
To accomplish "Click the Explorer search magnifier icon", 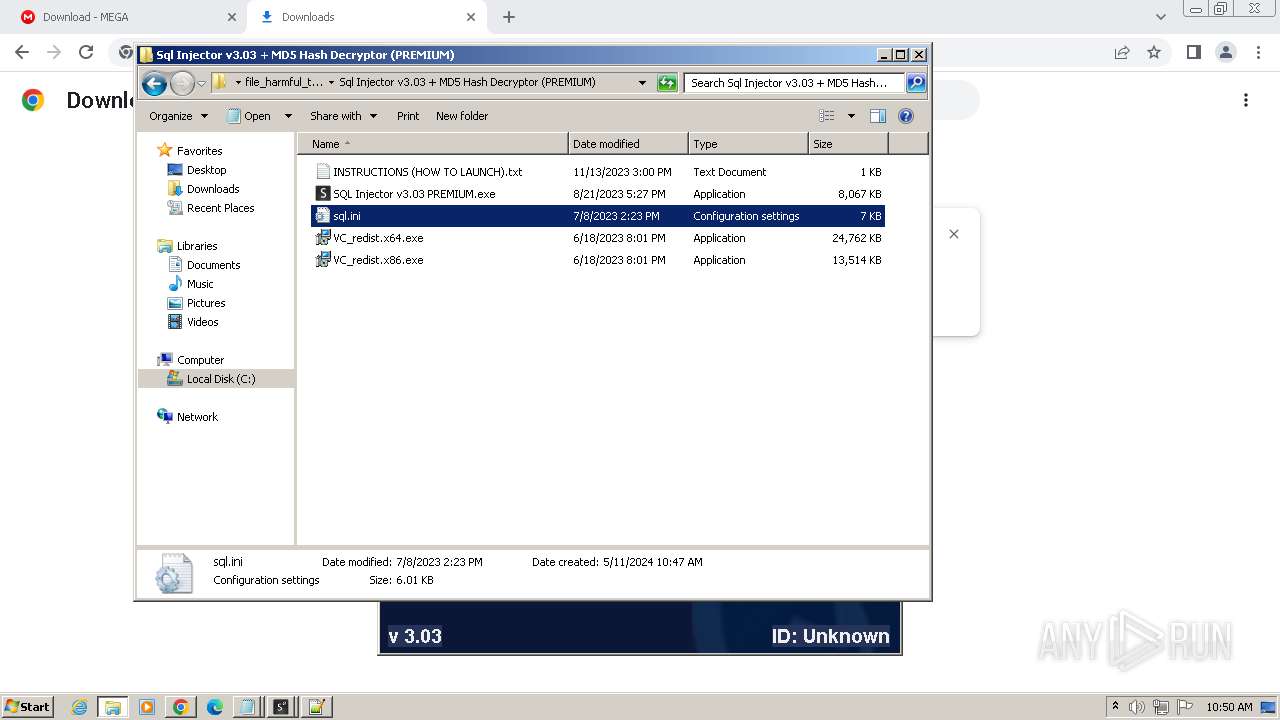I will [915, 83].
